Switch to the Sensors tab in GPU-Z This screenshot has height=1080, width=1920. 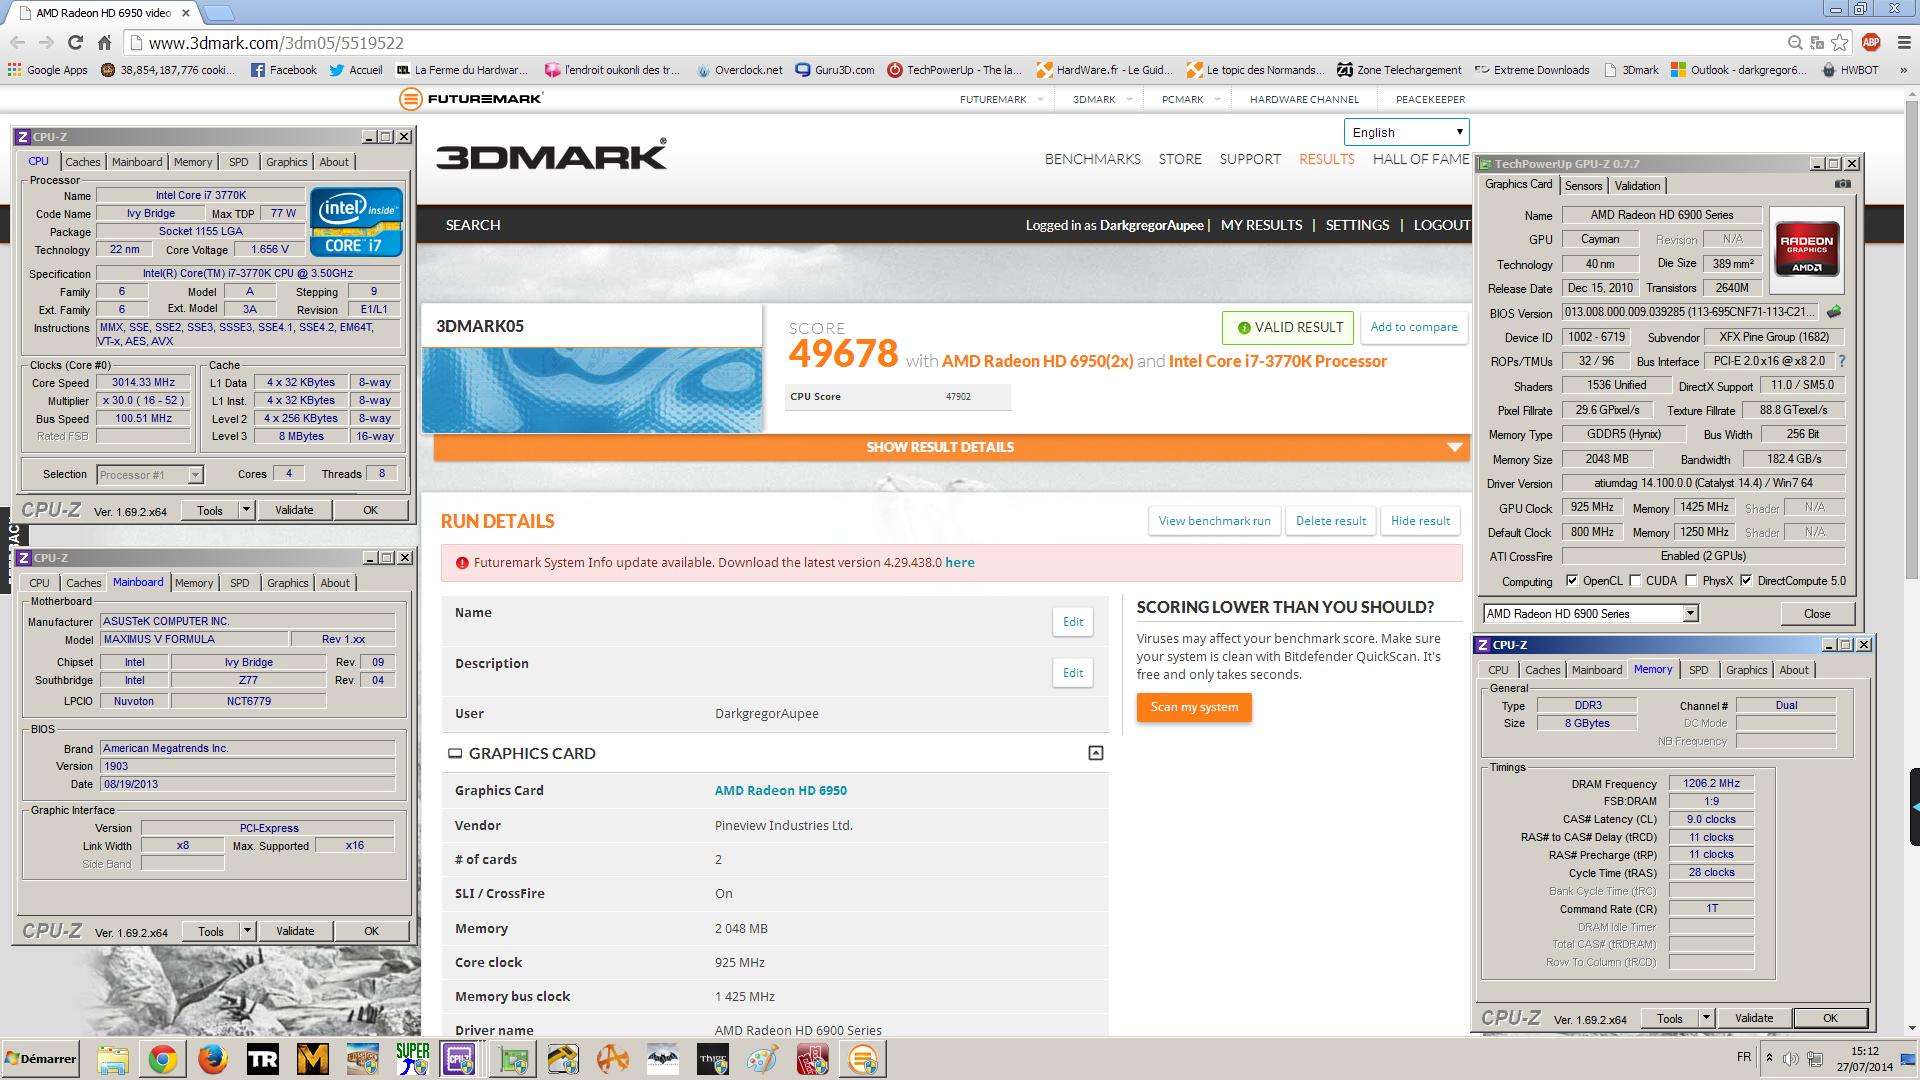point(1583,185)
